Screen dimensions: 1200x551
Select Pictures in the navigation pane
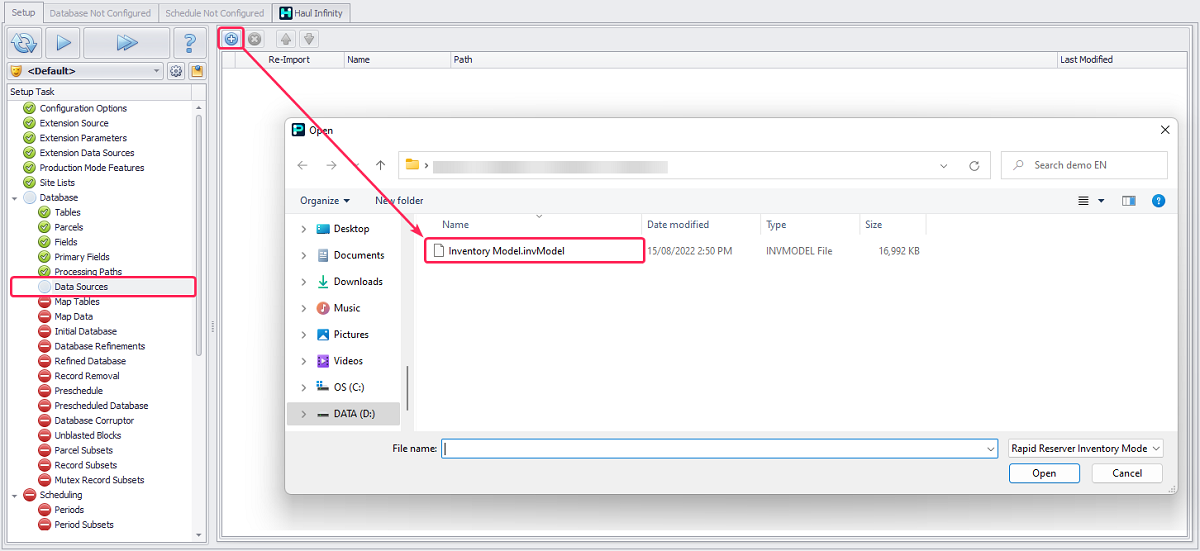click(x=351, y=335)
